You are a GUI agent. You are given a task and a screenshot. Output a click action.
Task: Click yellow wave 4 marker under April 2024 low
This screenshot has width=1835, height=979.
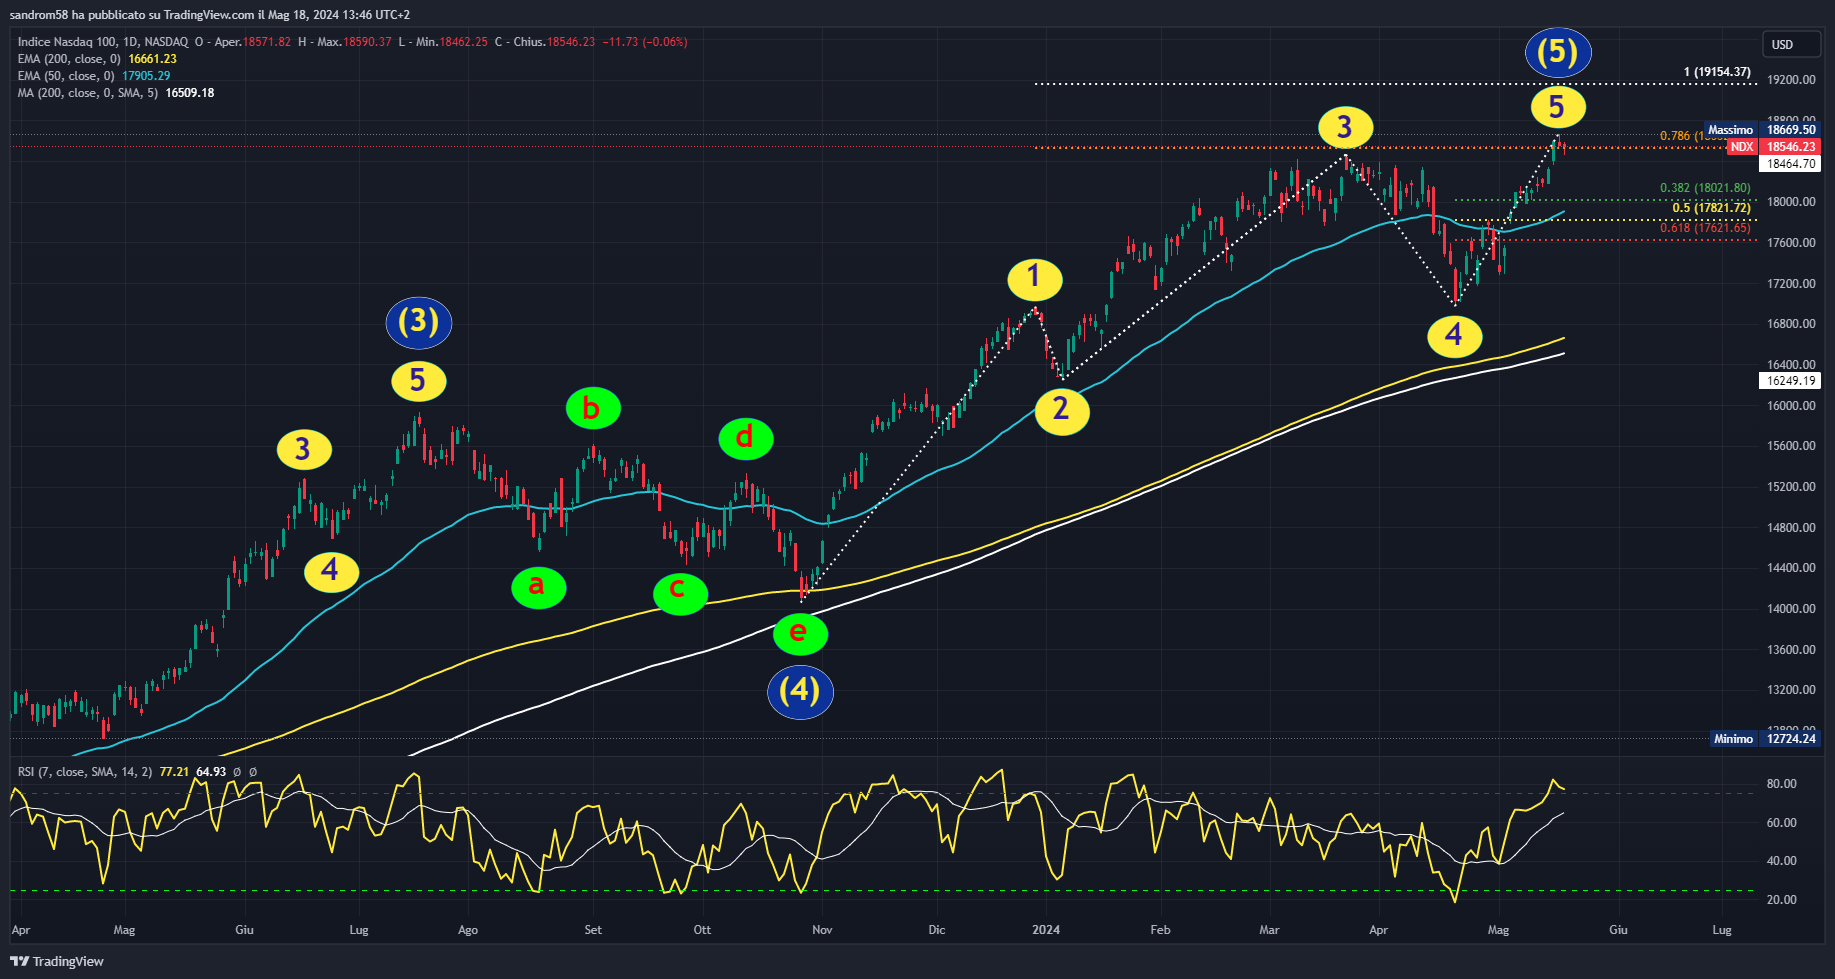click(x=1454, y=336)
